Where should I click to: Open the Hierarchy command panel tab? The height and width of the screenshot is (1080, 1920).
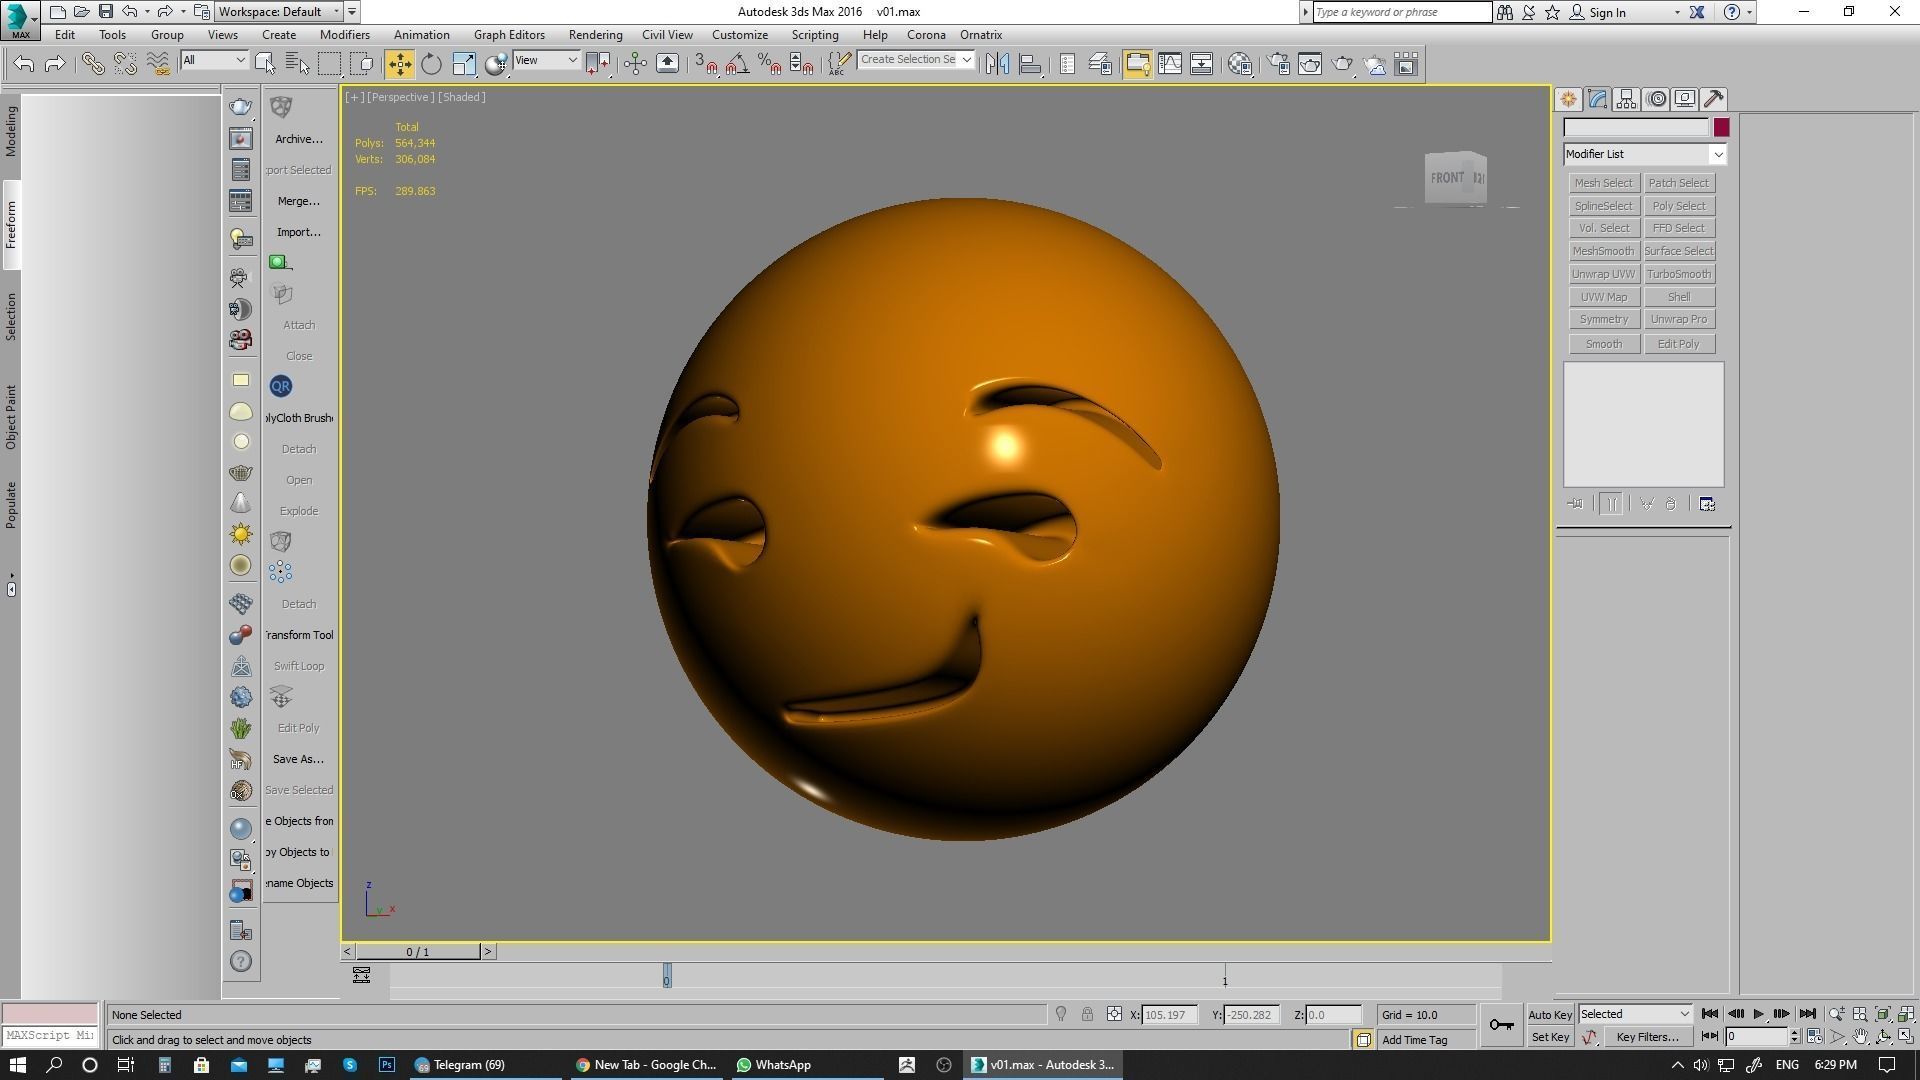pyautogui.click(x=1626, y=99)
